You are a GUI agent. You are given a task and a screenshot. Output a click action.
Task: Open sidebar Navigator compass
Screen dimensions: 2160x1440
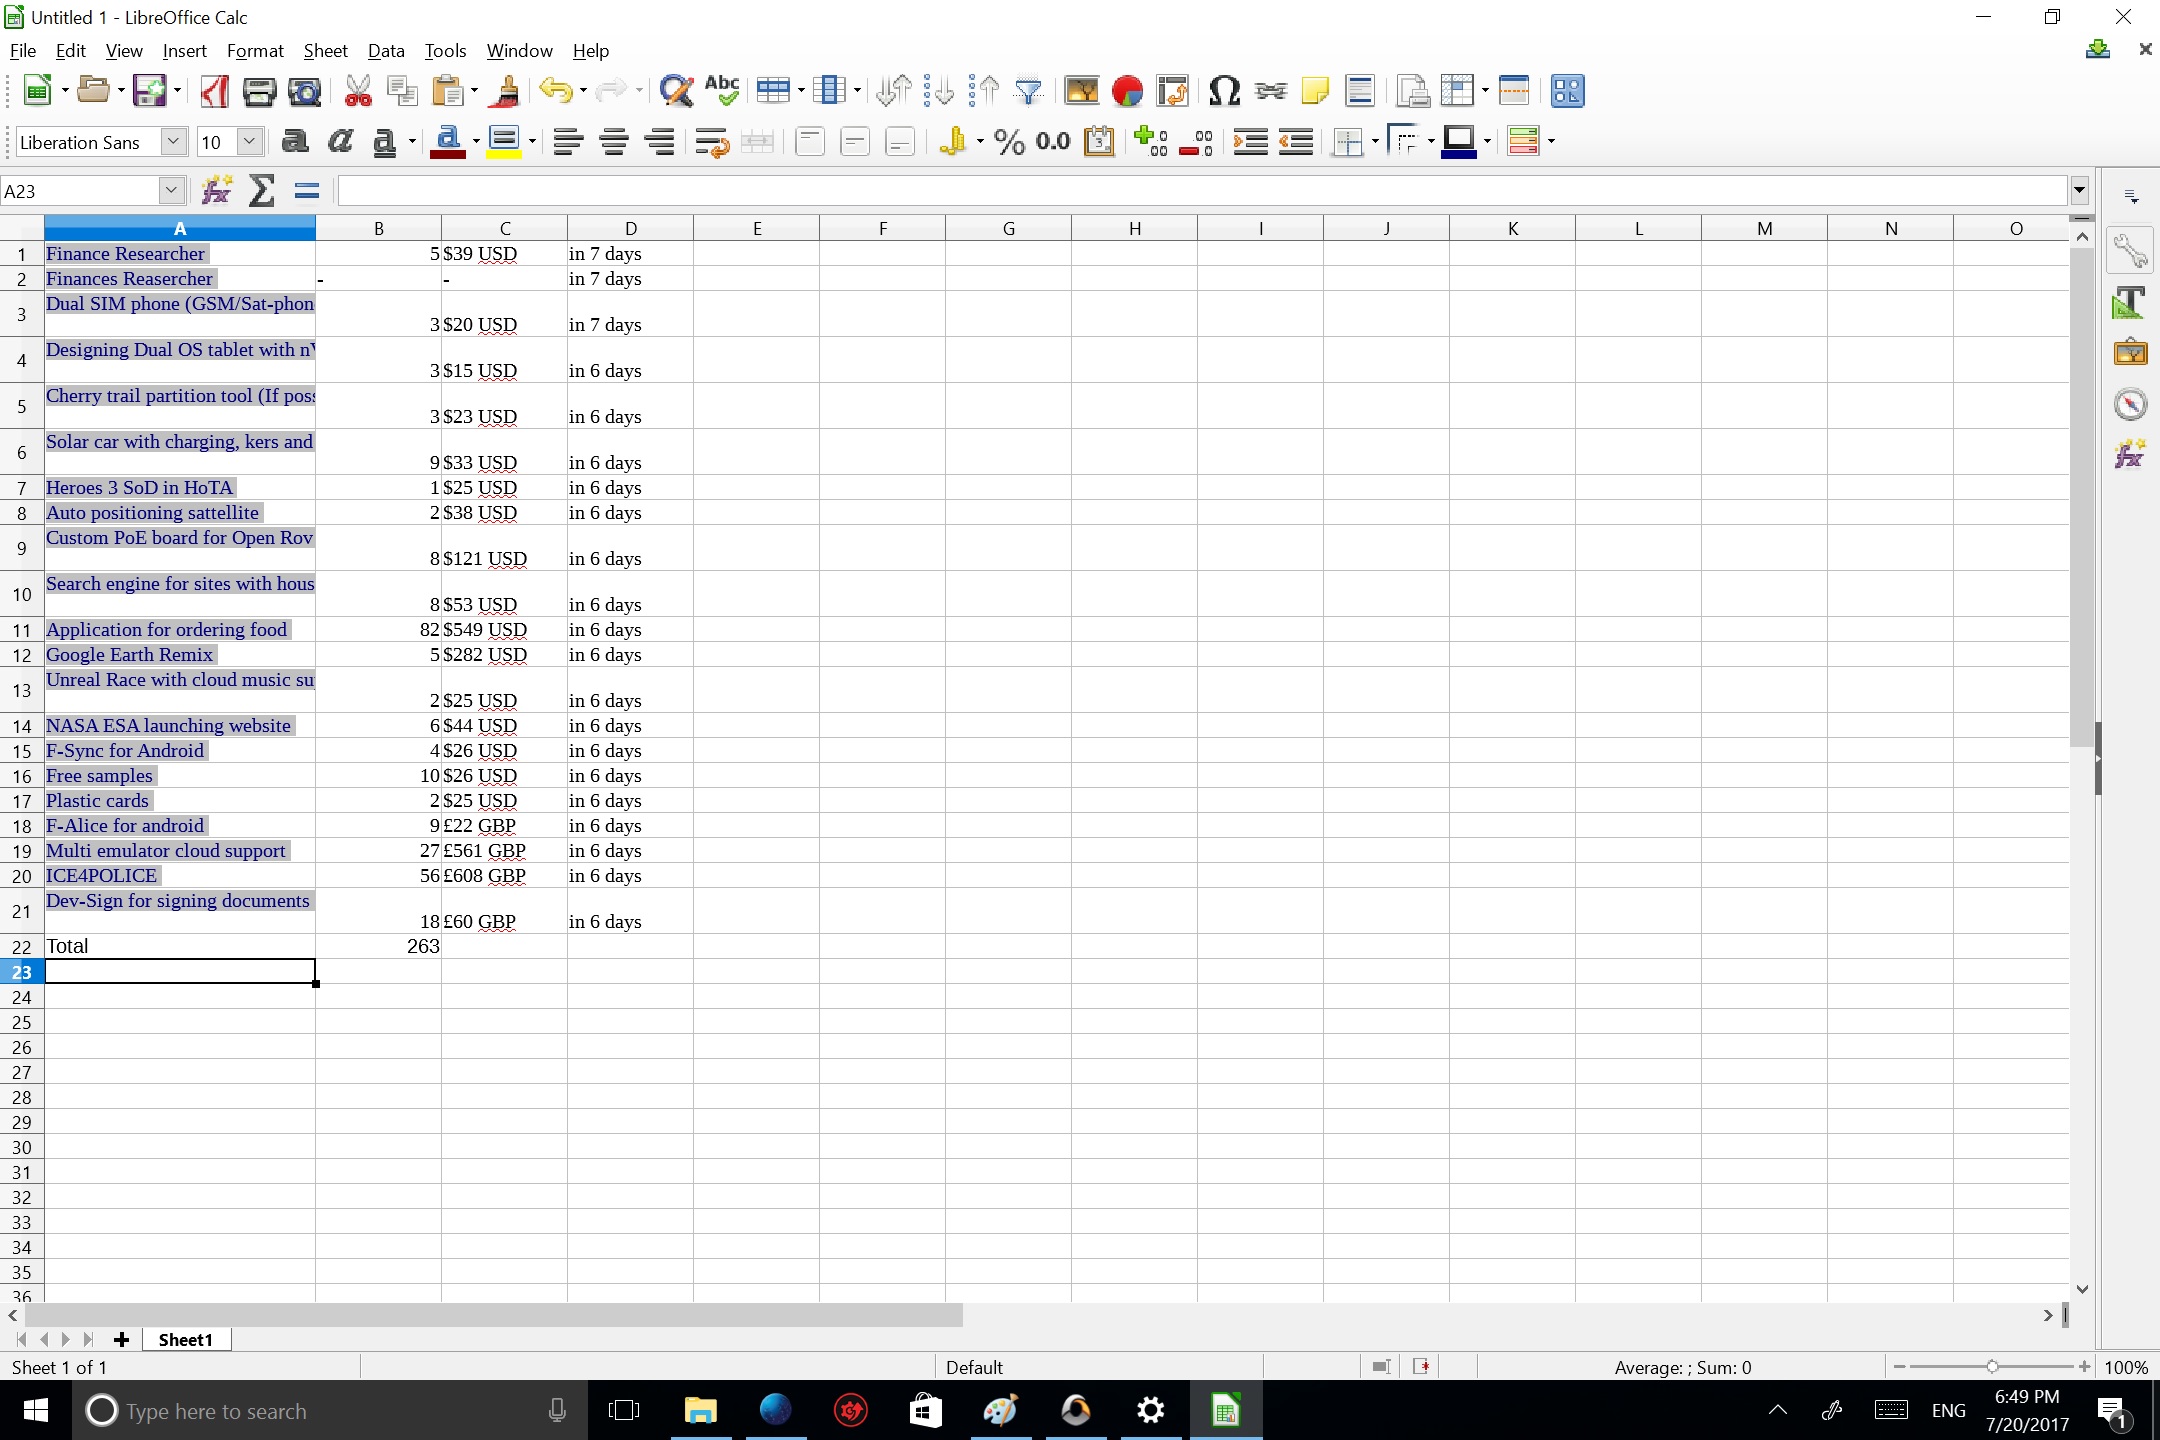coord(2130,404)
